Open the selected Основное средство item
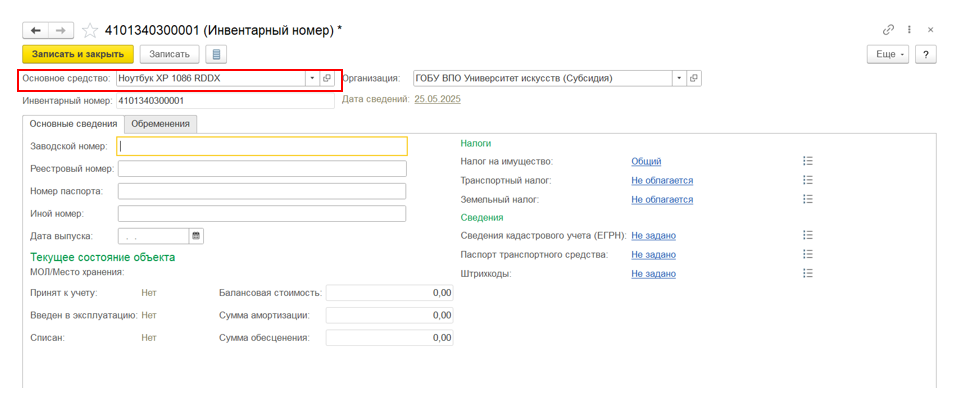This screenshot has width=960, height=408. pos(327,78)
